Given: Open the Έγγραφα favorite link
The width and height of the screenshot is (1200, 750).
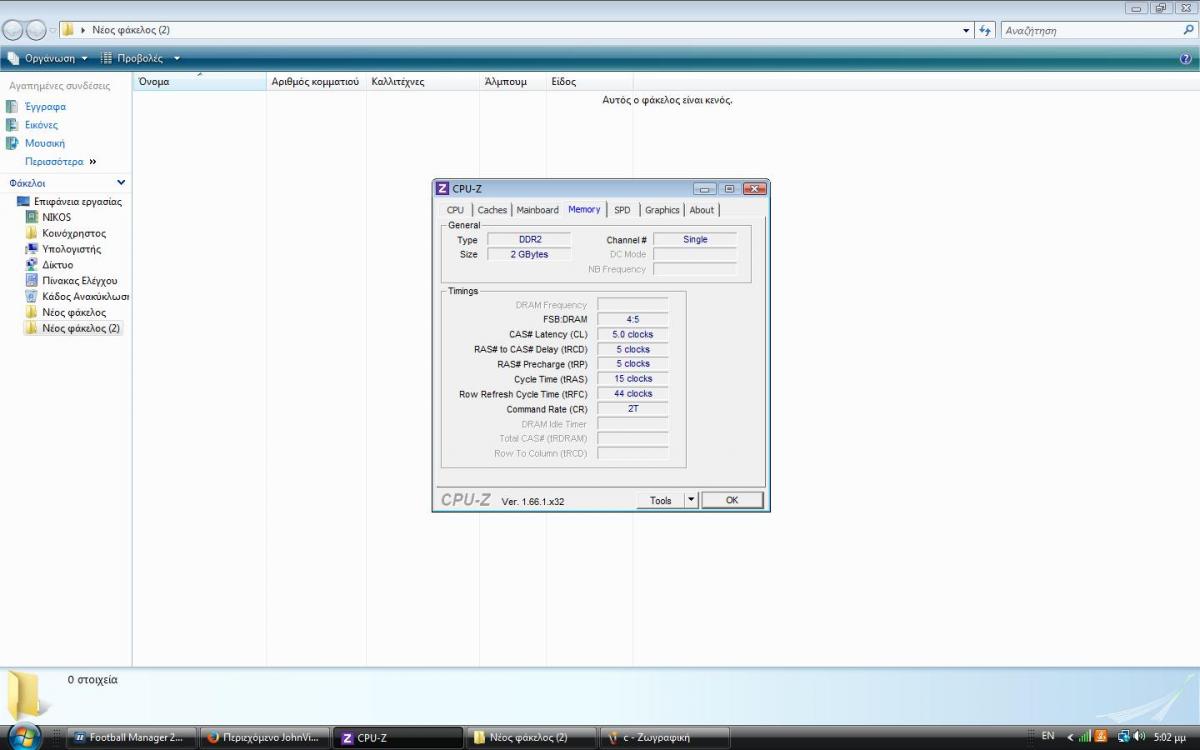Looking at the screenshot, I should point(45,107).
